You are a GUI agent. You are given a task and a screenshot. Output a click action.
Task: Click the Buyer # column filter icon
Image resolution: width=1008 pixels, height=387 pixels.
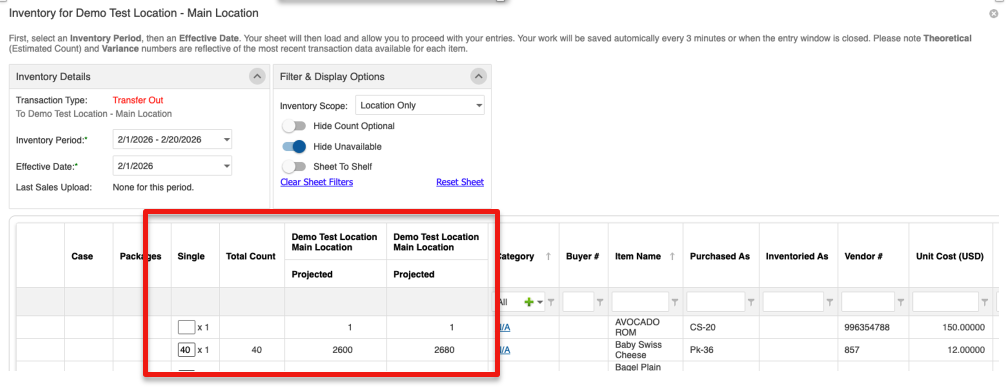click(600, 302)
